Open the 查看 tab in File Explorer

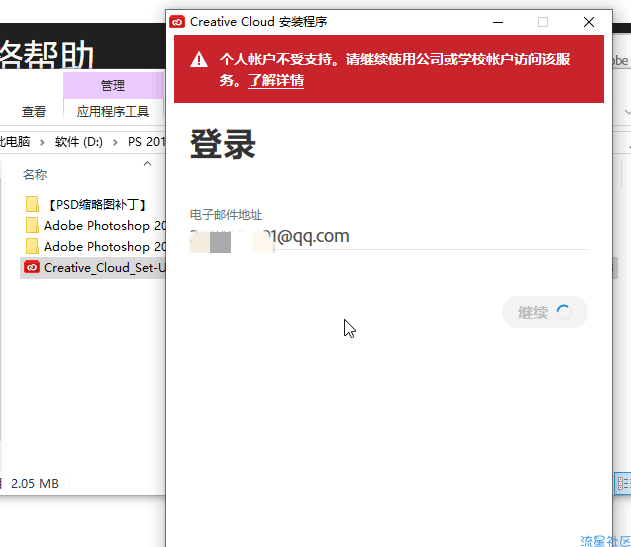pyautogui.click(x=34, y=111)
